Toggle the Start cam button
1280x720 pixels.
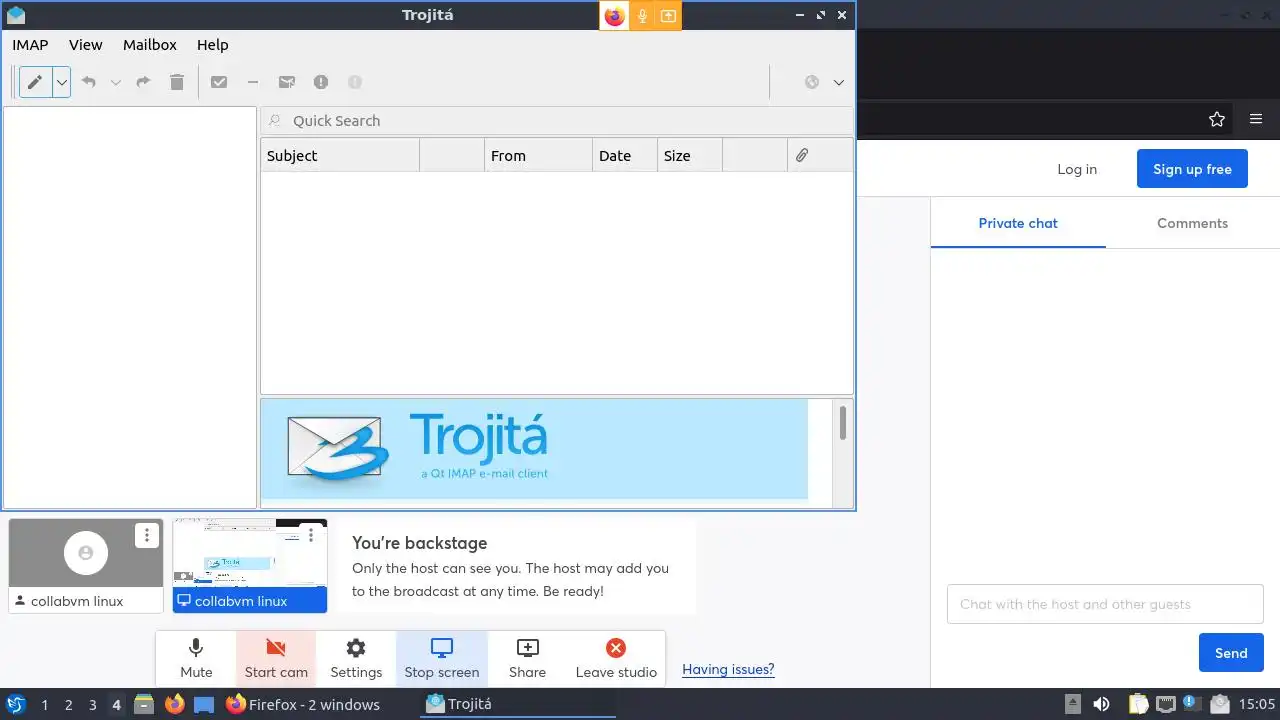tap(276, 658)
